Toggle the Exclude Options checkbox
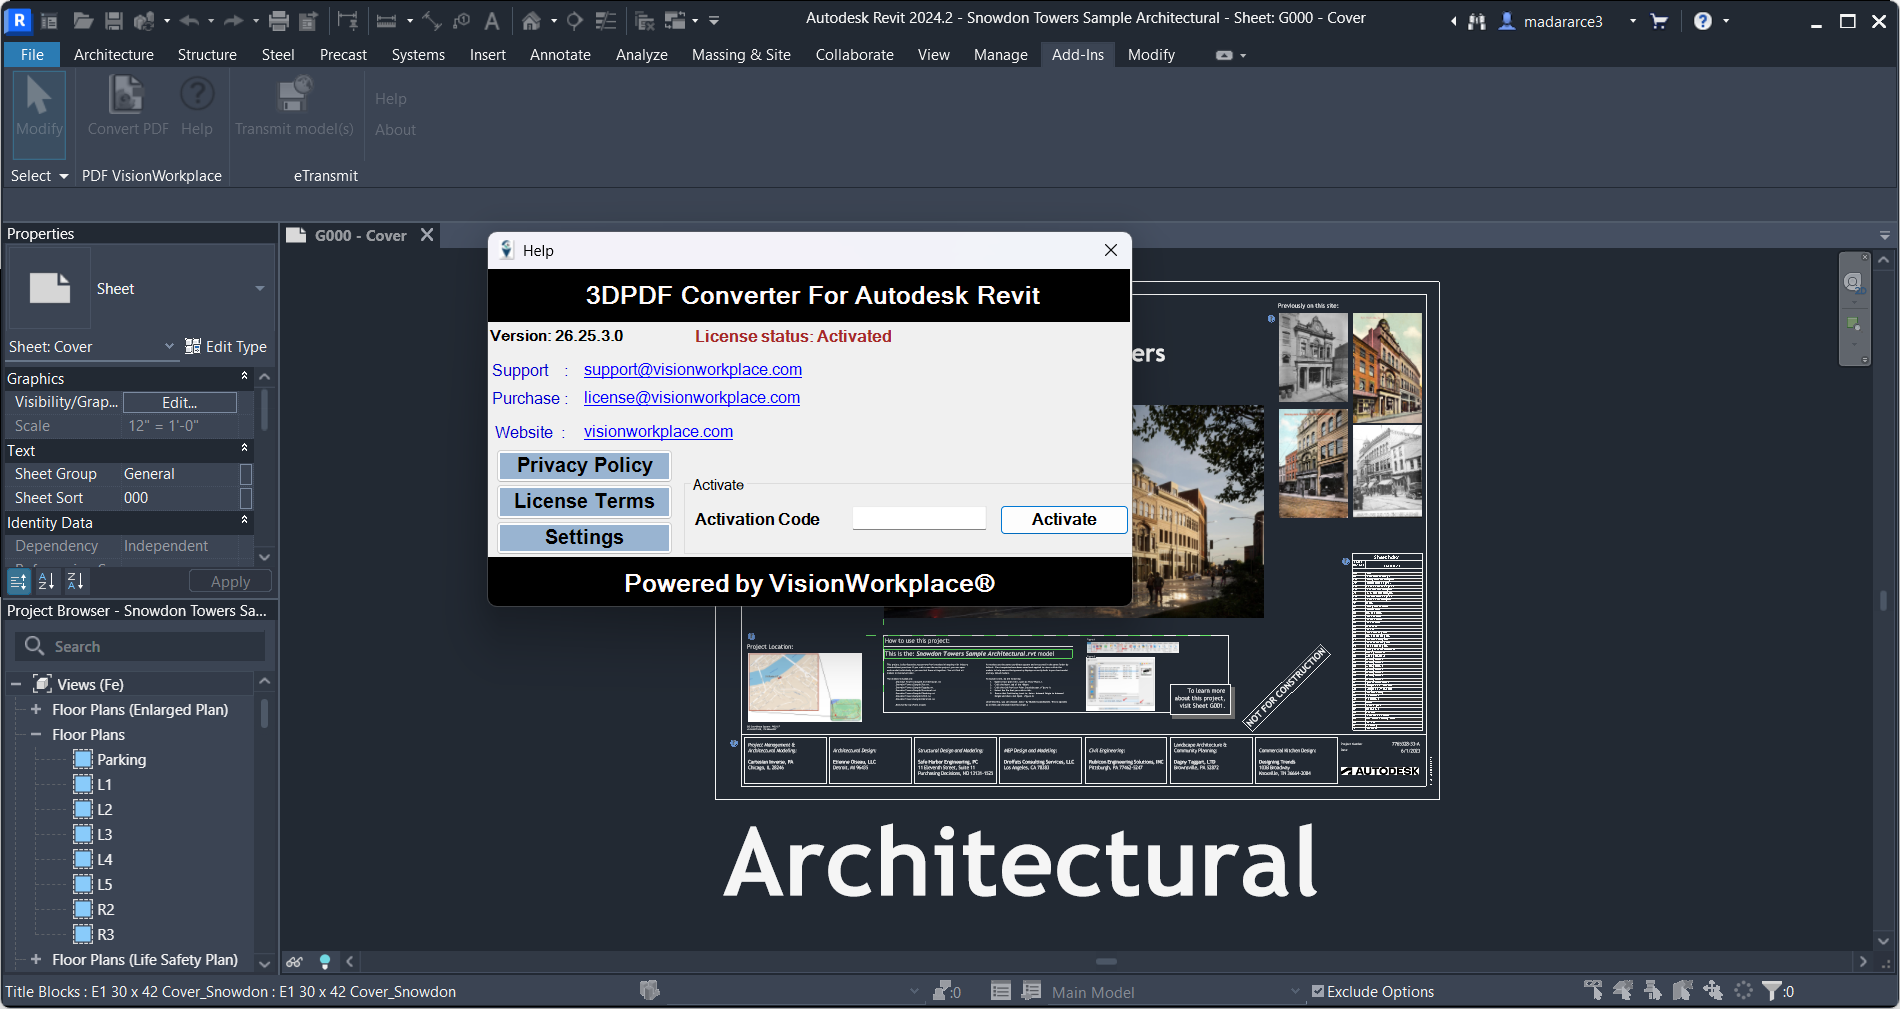Viewport: 1900px width, 1009px height. click(x=1318, y=992)
